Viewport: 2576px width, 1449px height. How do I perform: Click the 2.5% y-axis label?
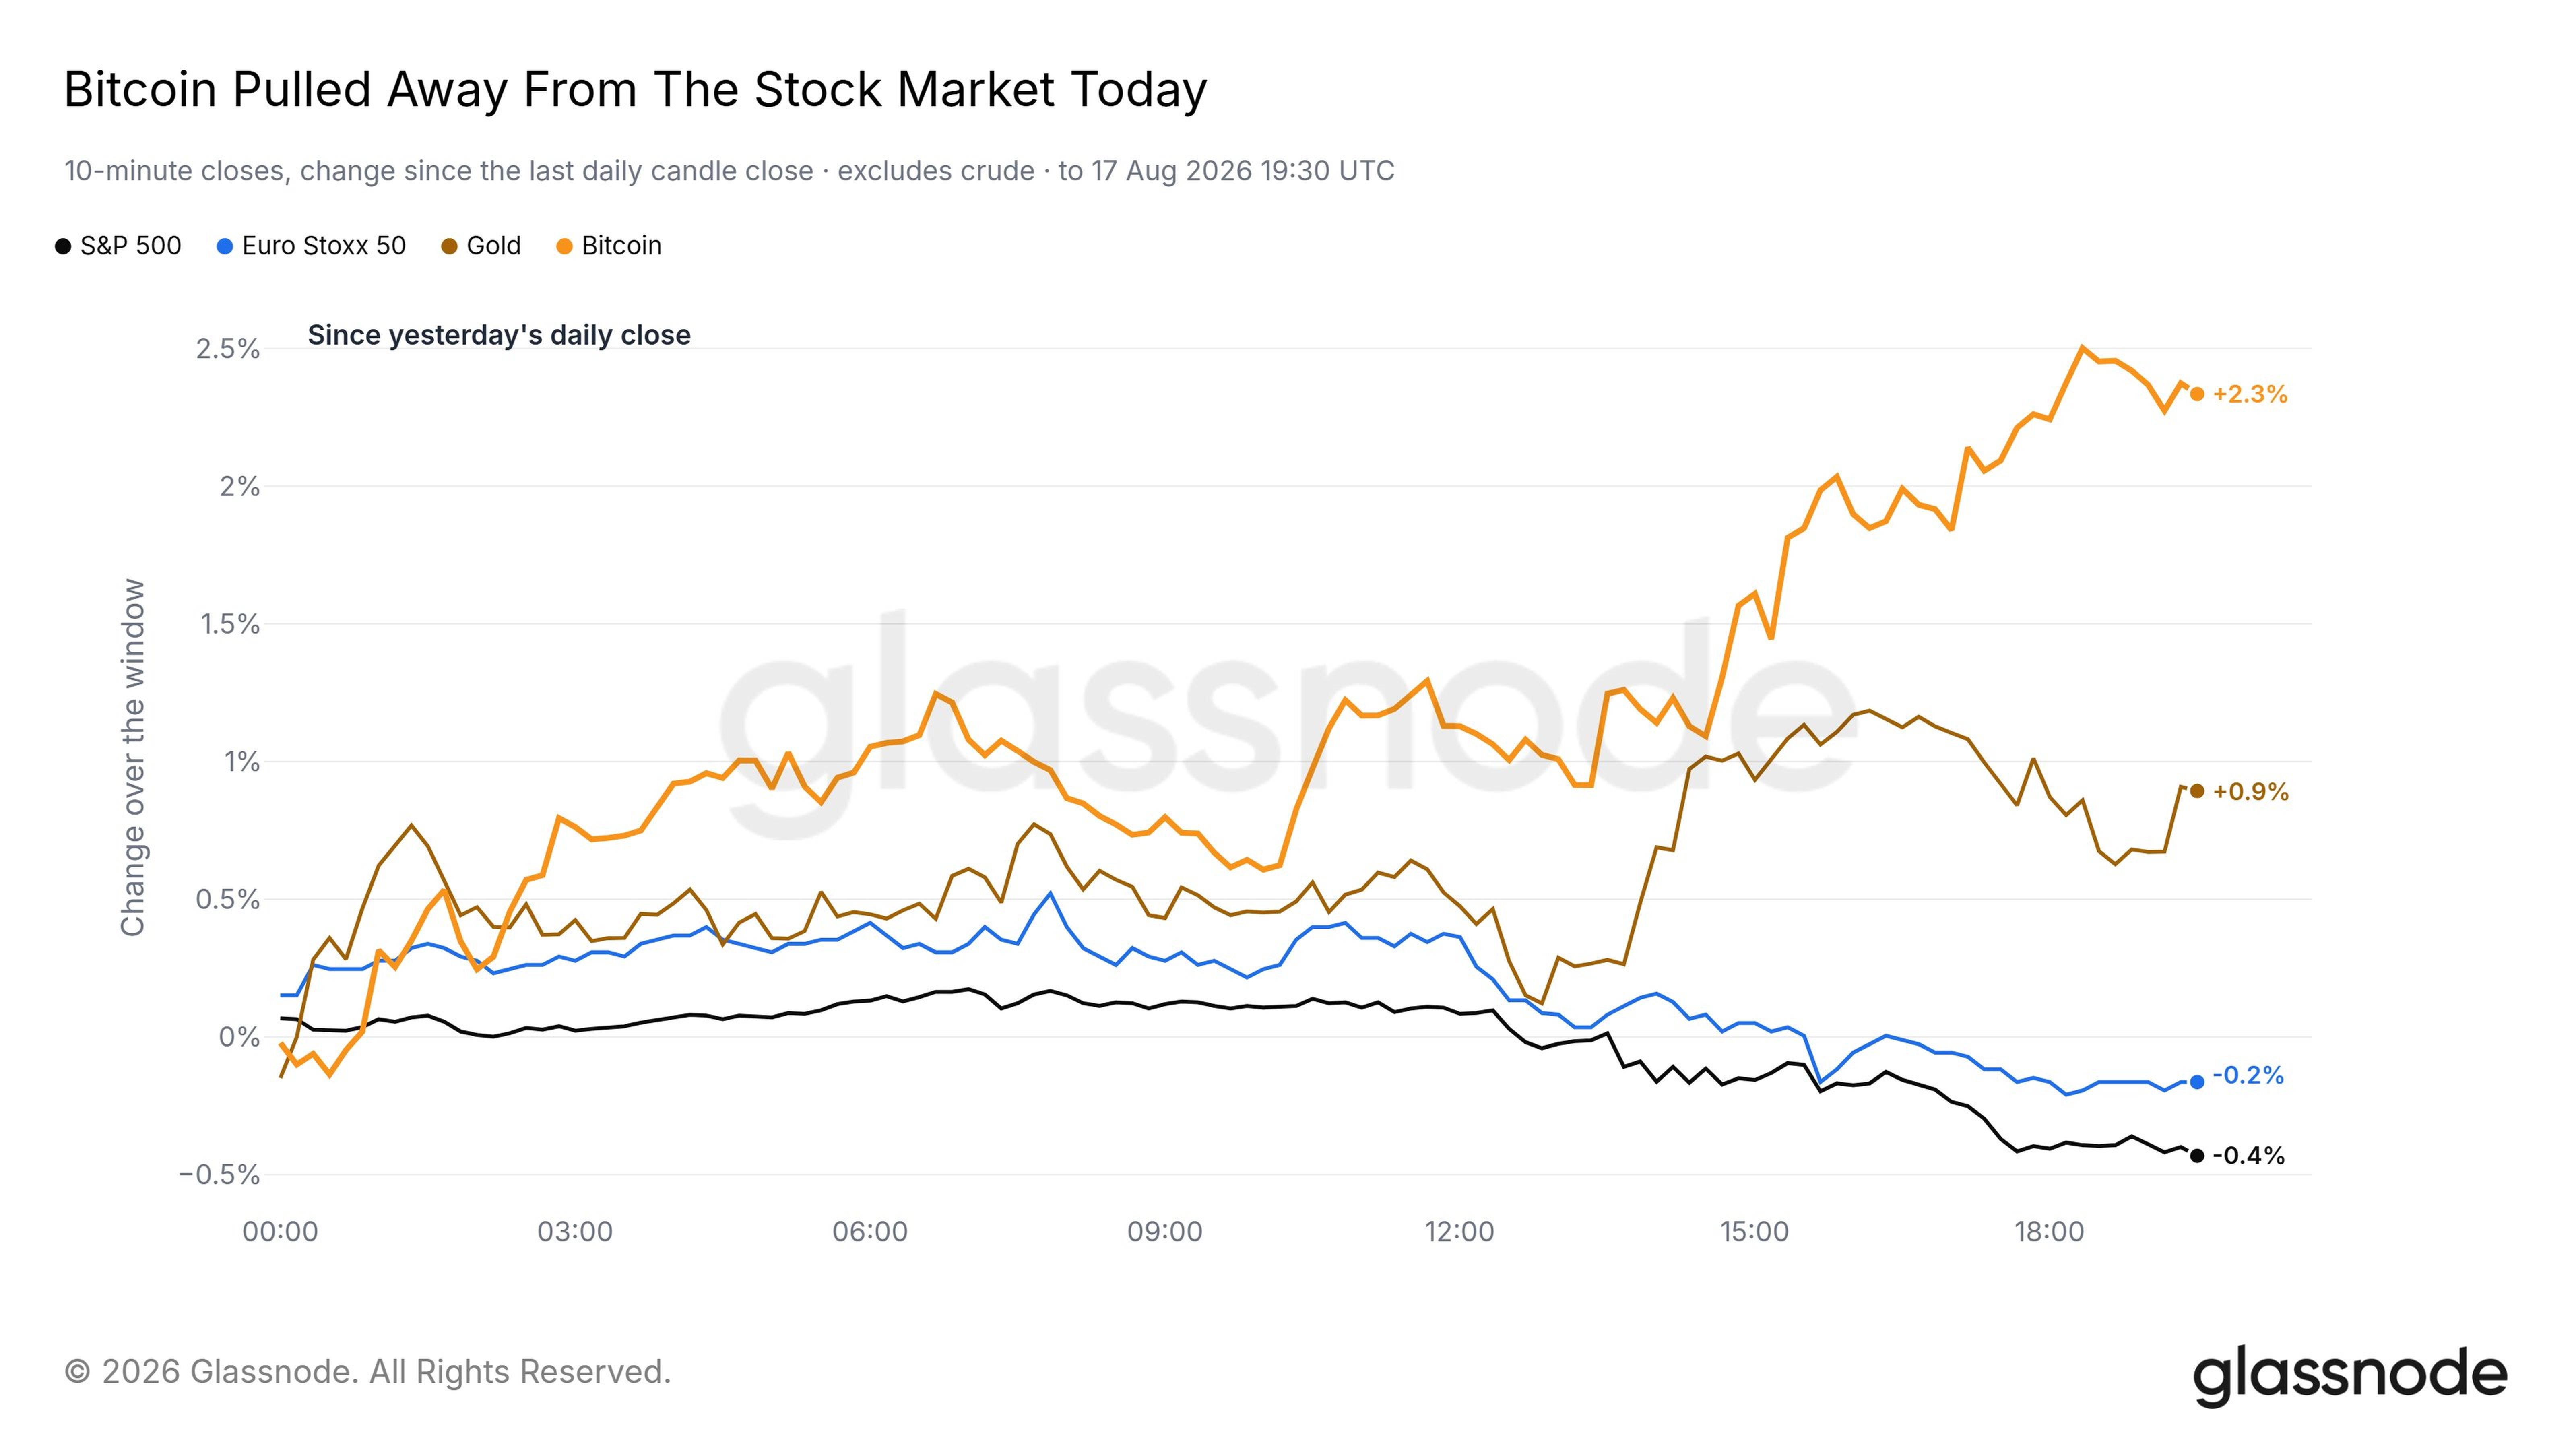(228, 349)
